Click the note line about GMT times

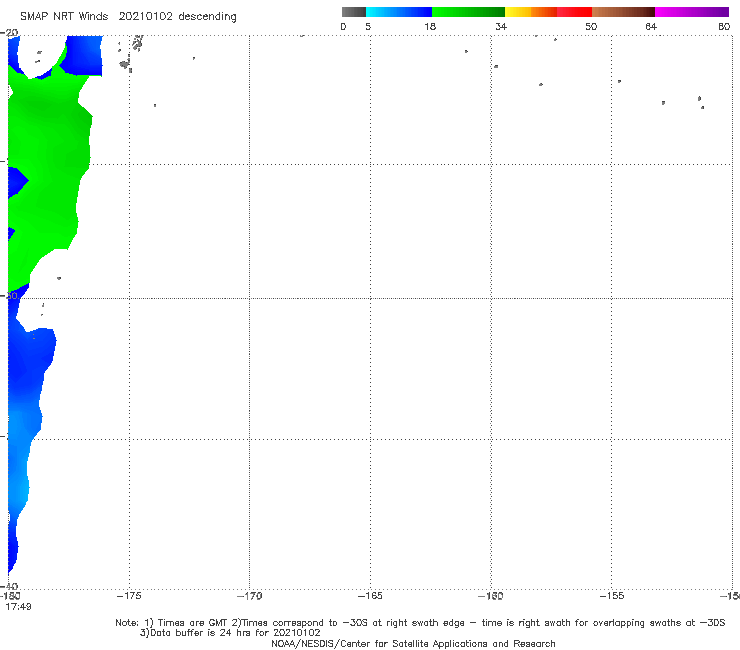coord(420,623)
